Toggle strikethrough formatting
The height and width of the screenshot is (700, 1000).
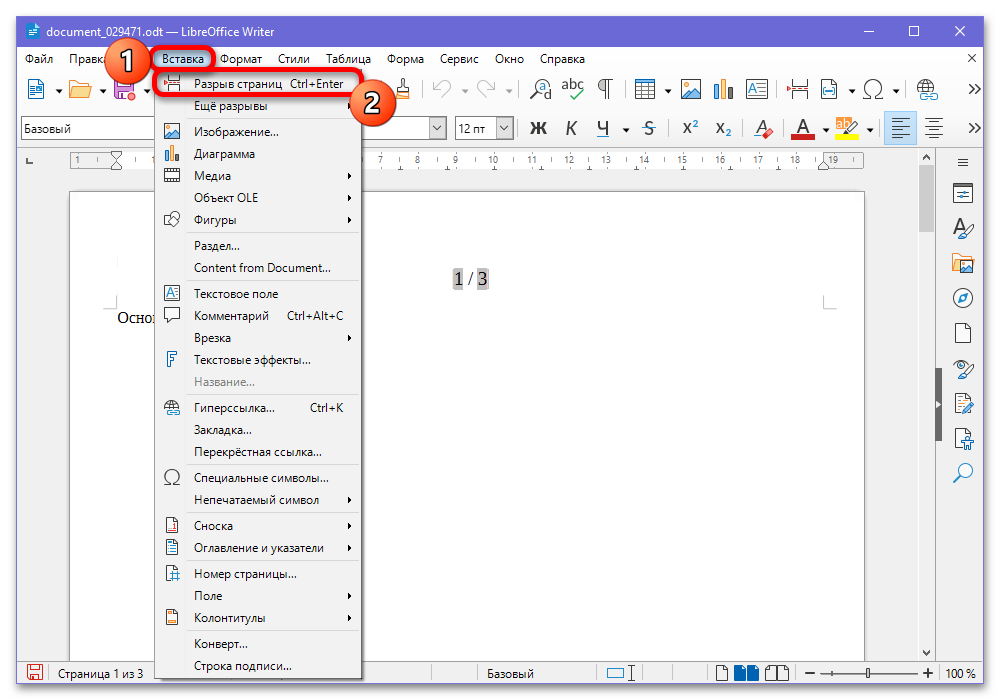[x=649, y=129]
